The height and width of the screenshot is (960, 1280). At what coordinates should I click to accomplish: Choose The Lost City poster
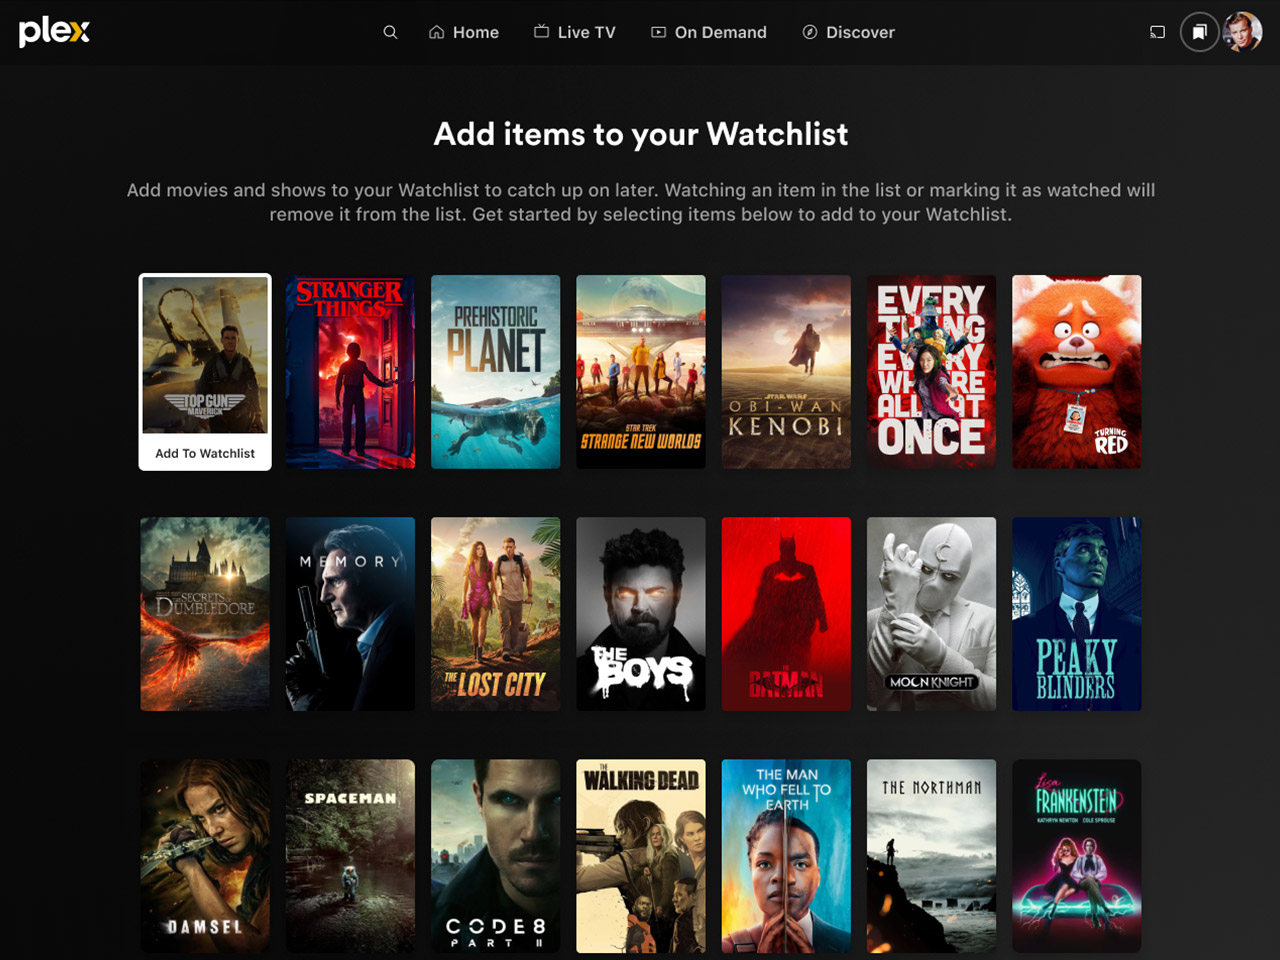coord(495,614)
